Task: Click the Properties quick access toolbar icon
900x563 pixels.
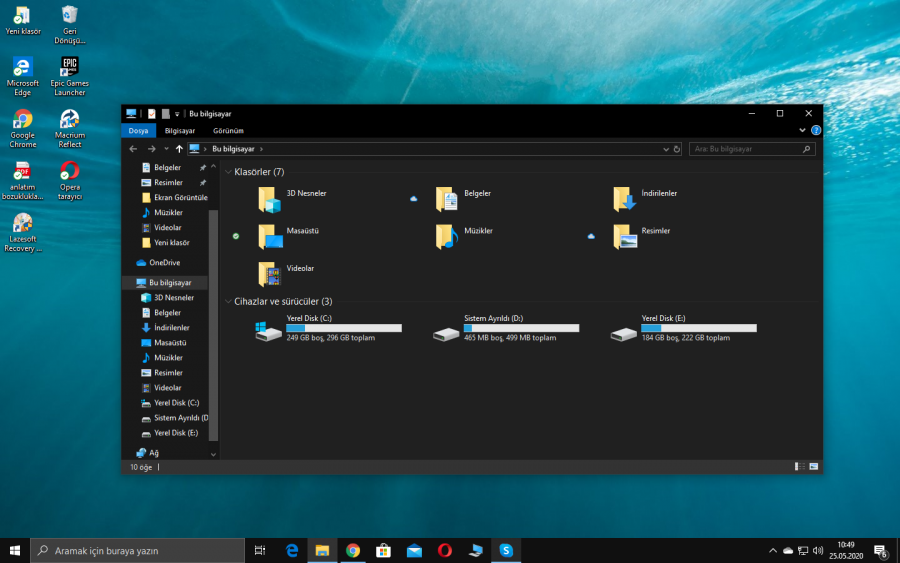Action: point(151,114)
